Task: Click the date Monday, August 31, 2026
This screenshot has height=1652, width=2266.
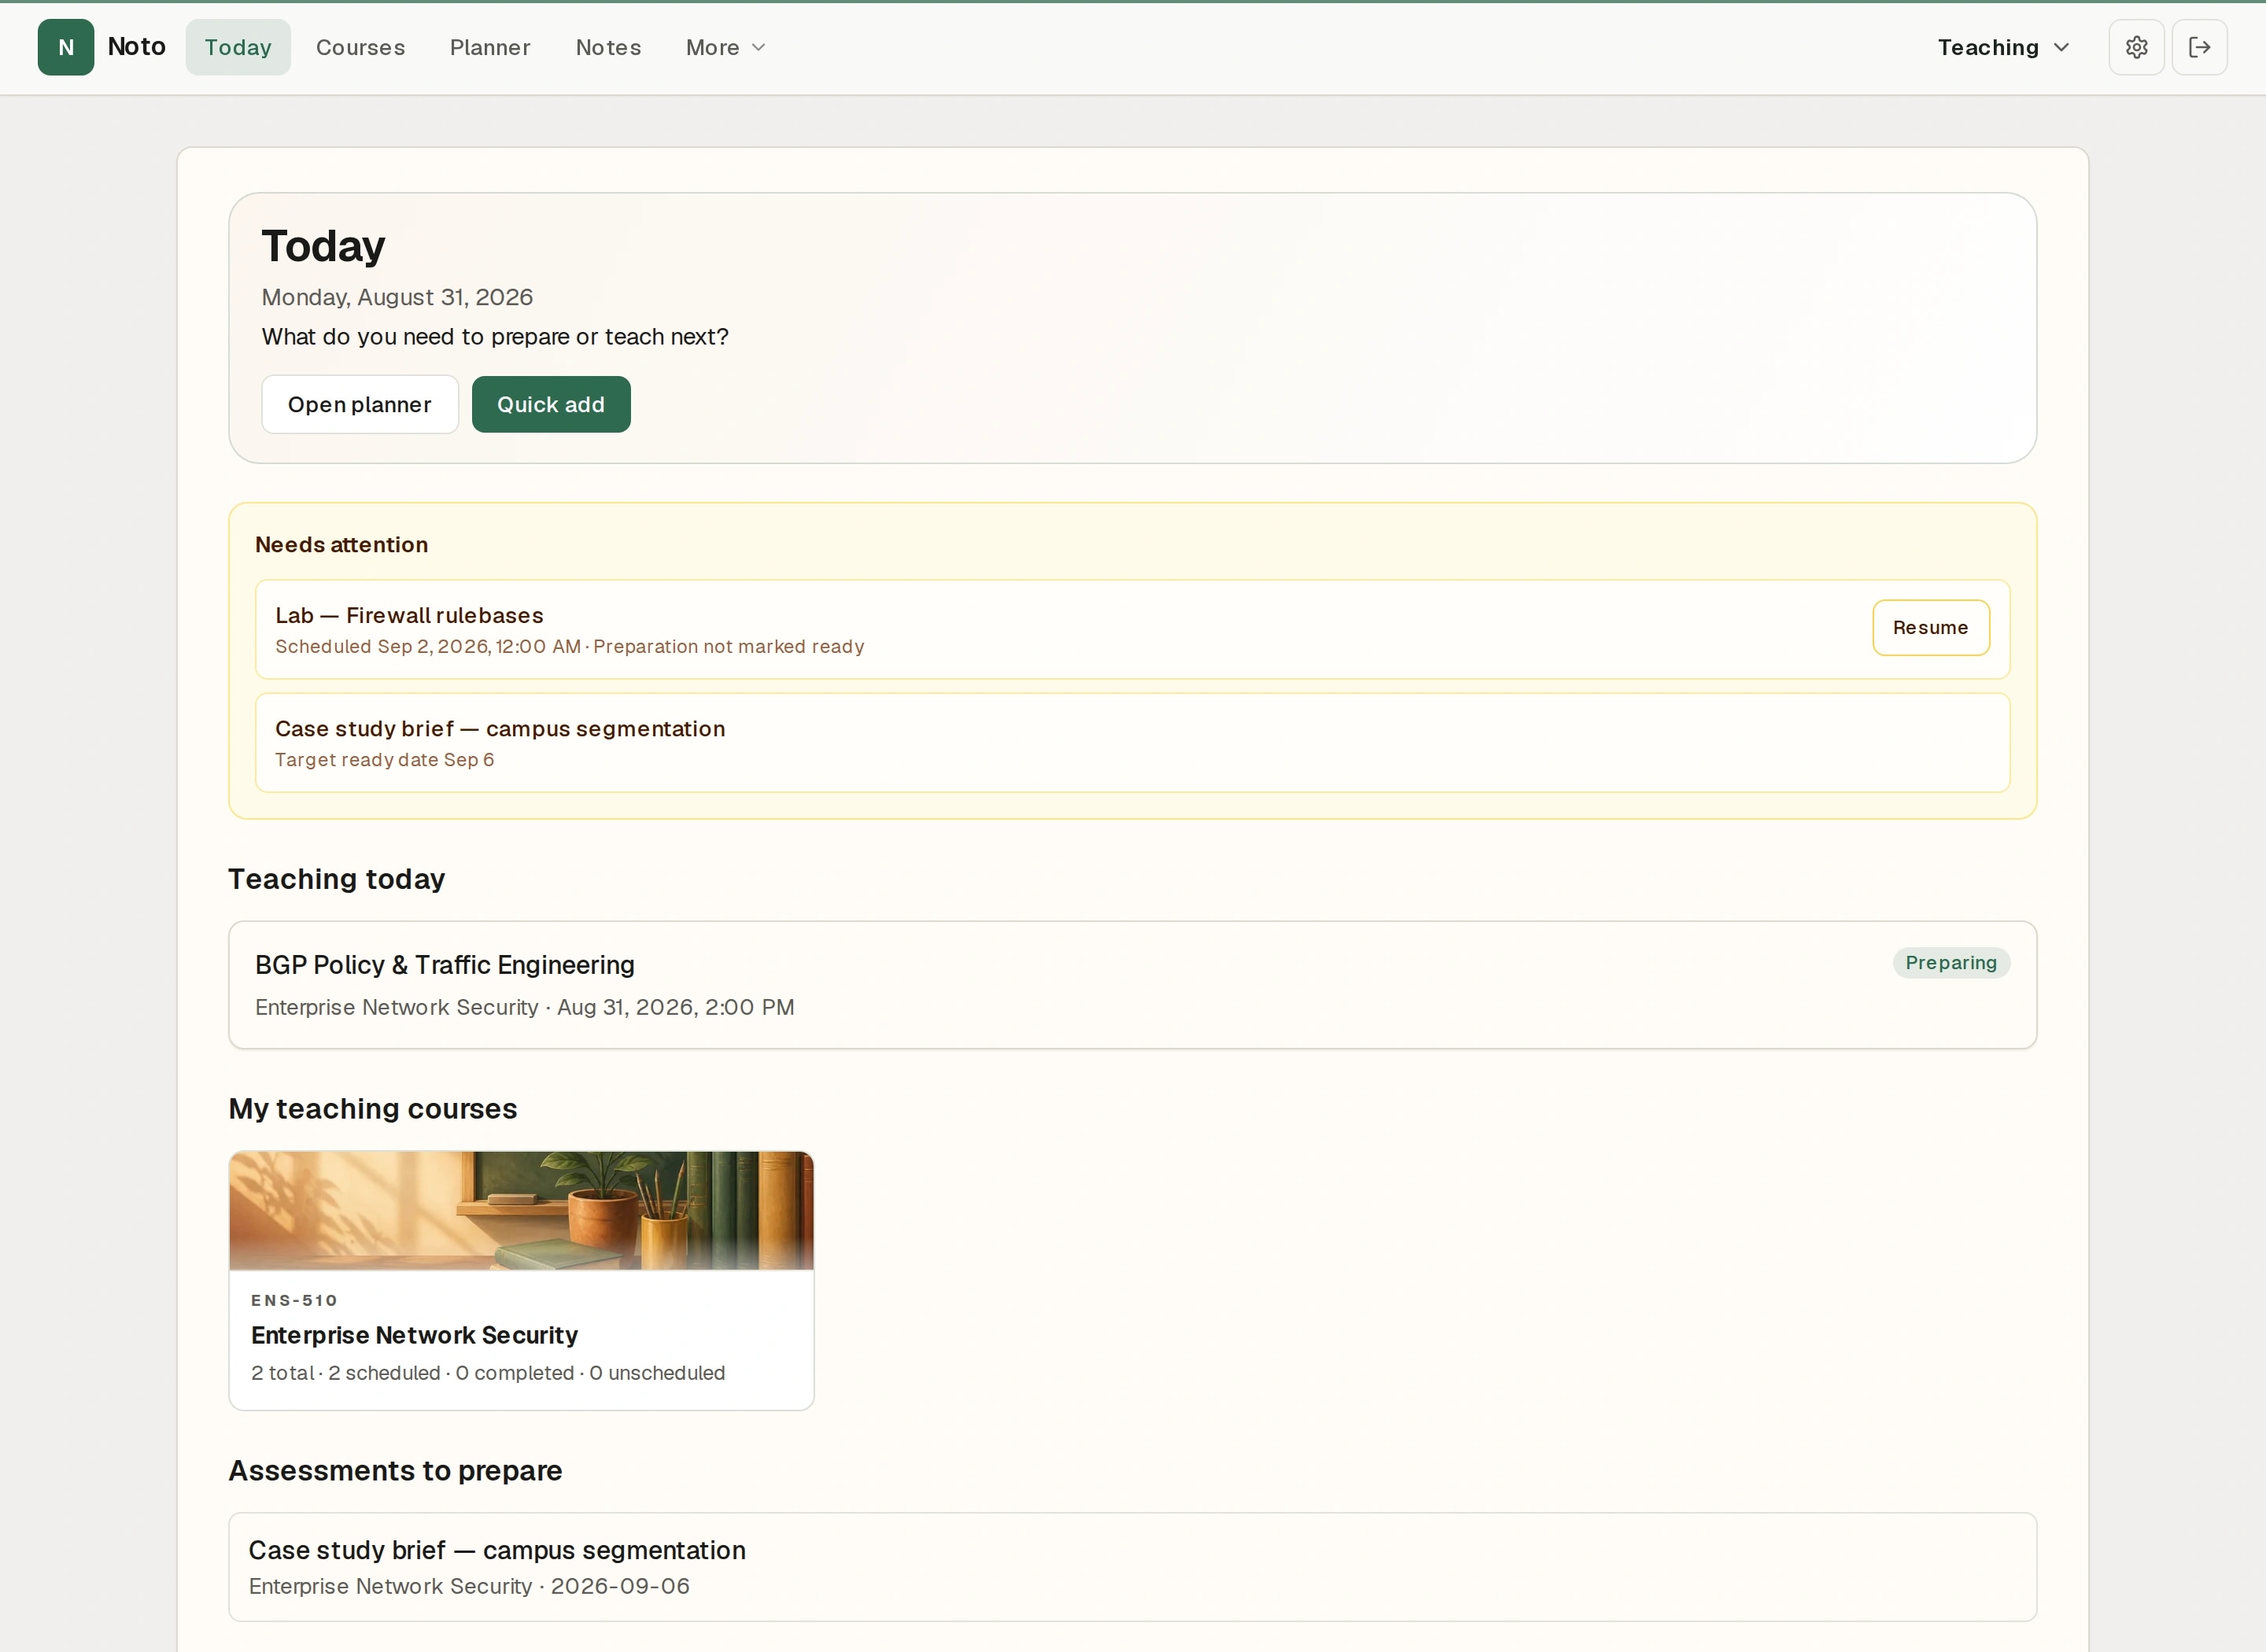Action: click(397, 297)
